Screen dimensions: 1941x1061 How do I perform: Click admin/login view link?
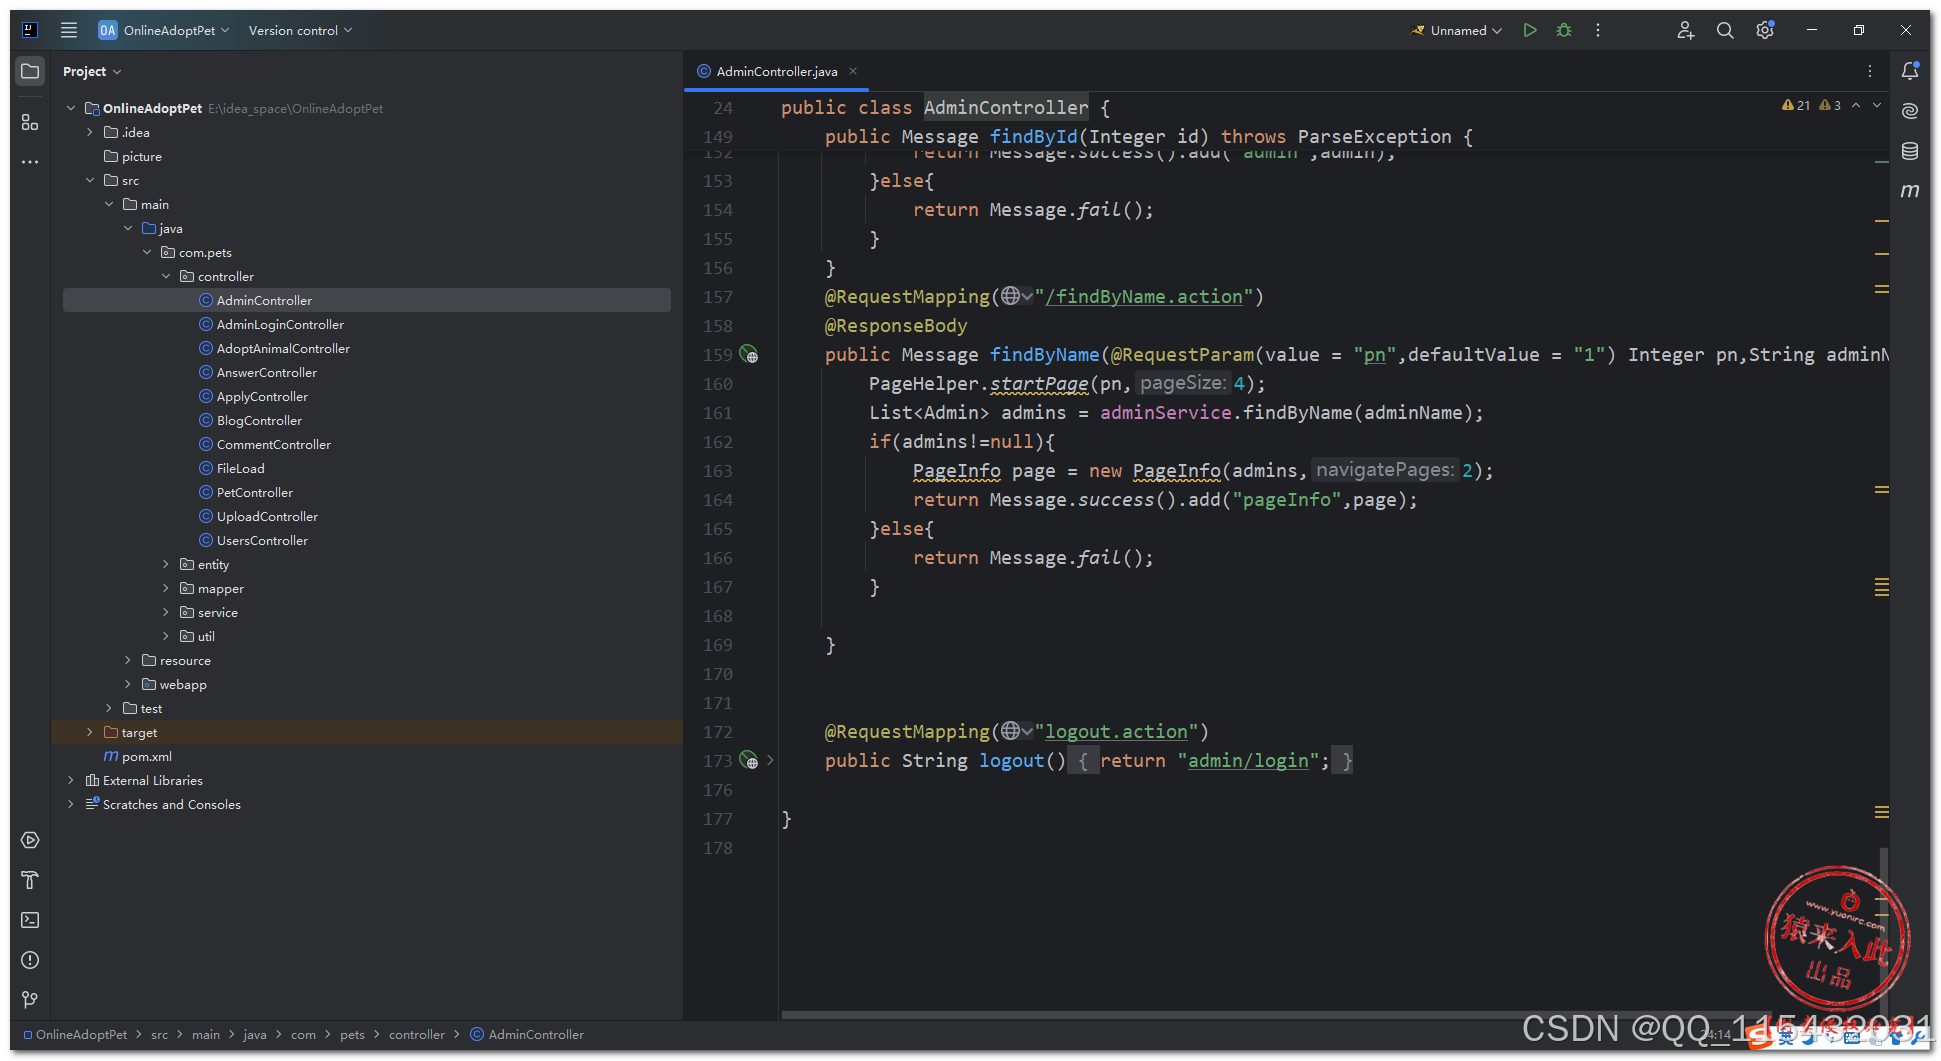click(x=1248, y=761)
